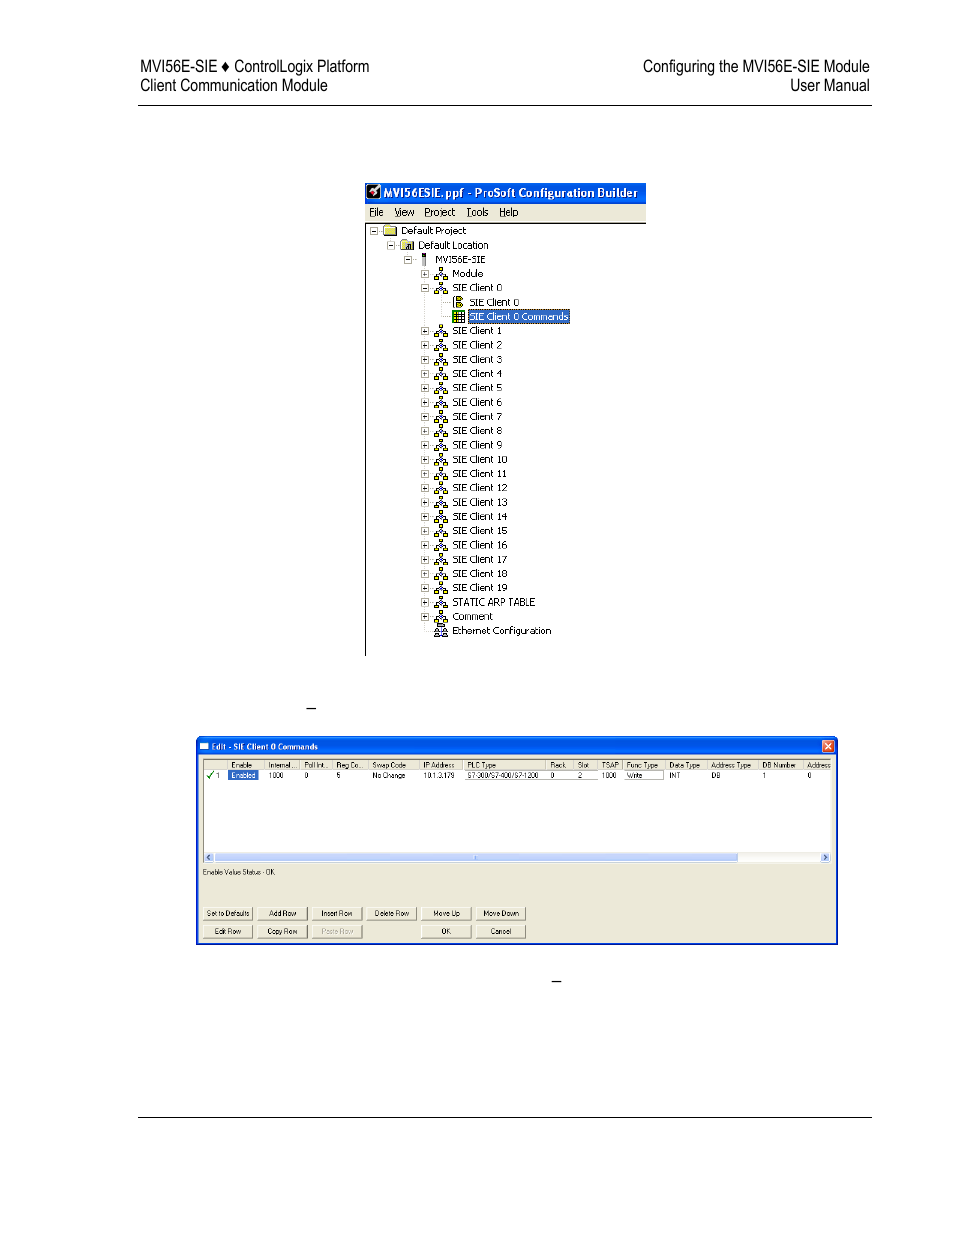Collapse the SIE Client 0 node

click(x=425, y=288)
